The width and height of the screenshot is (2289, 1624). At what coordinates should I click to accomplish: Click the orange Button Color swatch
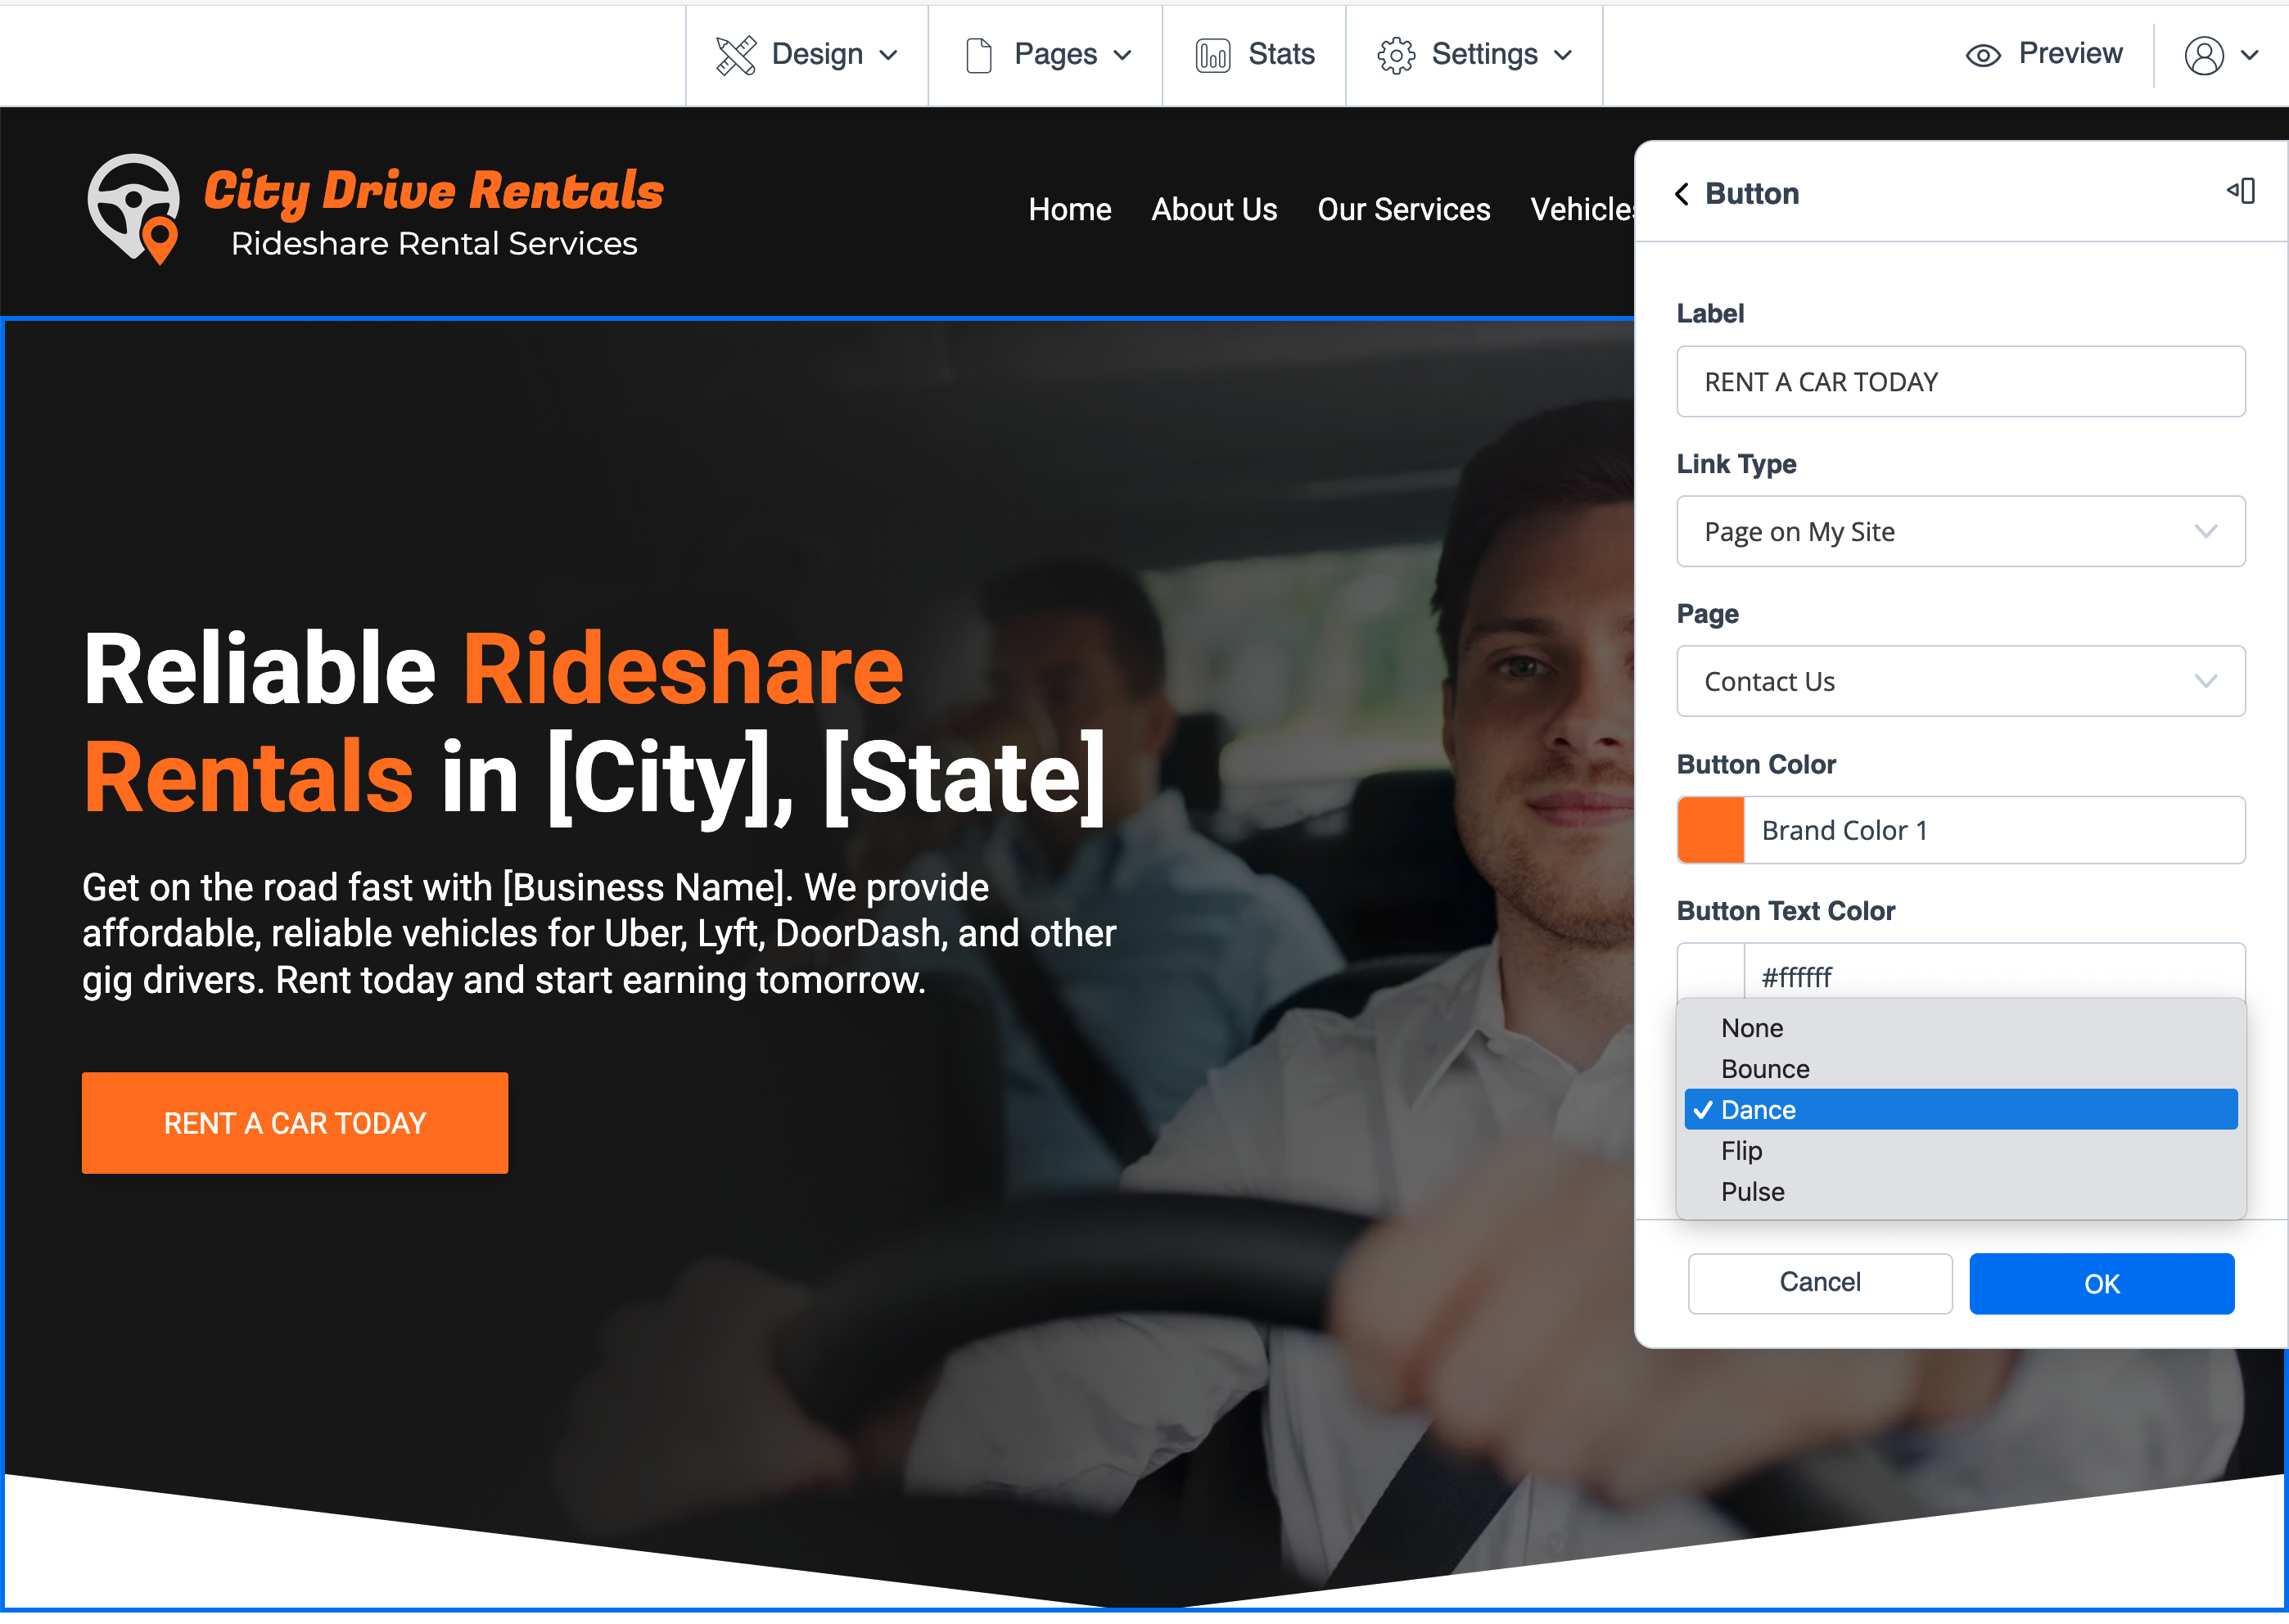point(1710,830)
